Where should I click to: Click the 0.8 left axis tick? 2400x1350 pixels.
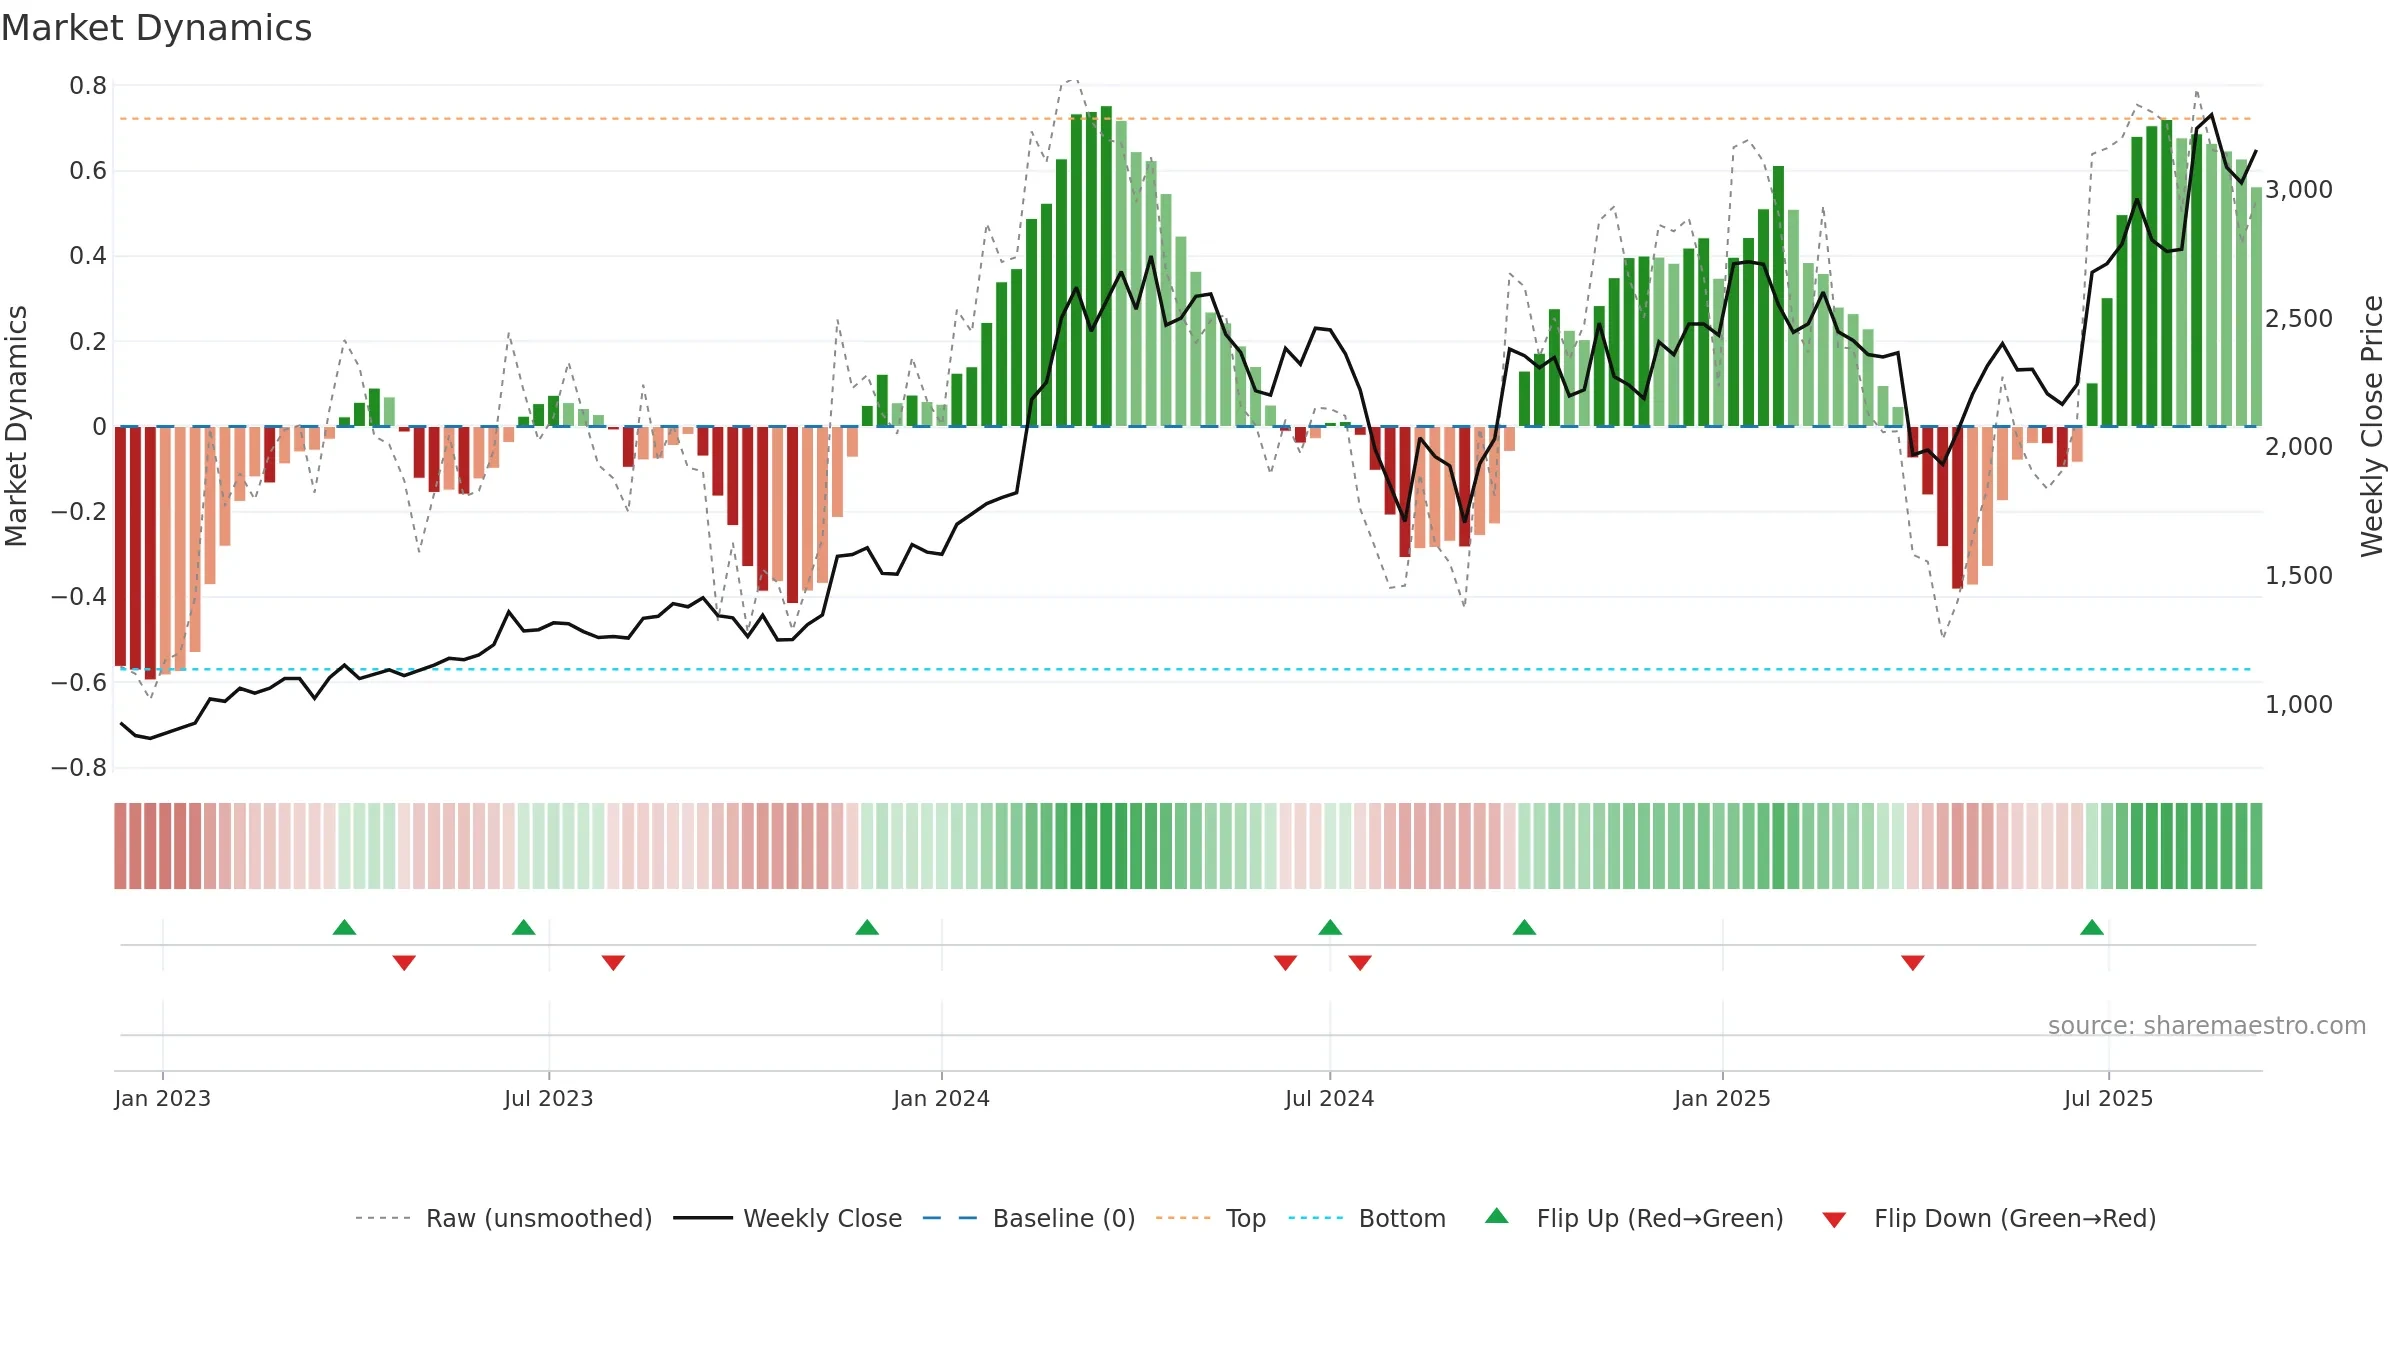88,86
